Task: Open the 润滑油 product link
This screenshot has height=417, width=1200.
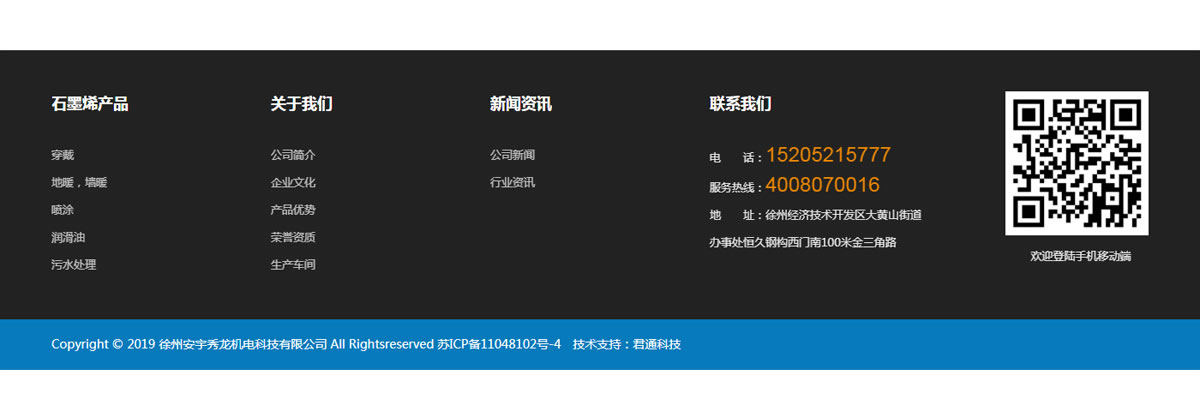Action: pos(68,238)
